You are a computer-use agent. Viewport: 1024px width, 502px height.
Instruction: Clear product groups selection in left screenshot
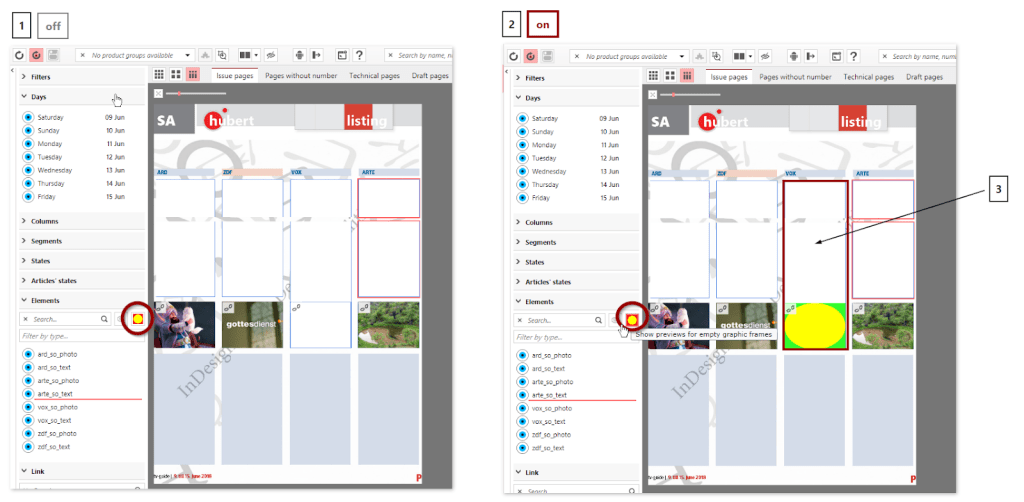pyautogui.click(x=82, y=55)
